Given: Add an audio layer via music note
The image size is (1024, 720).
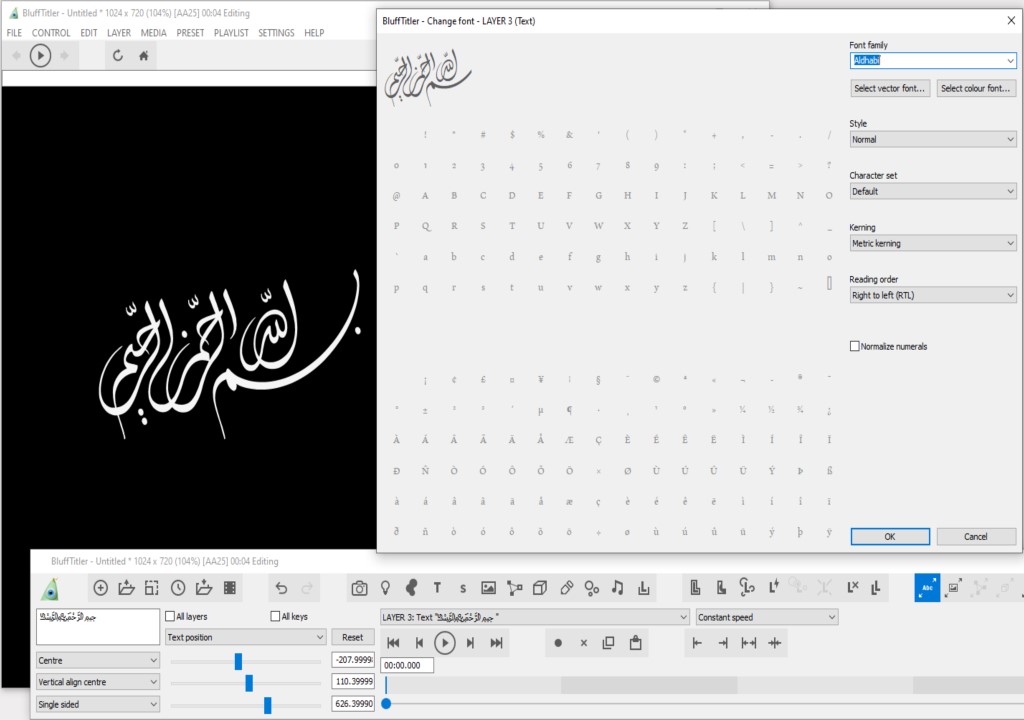Looking at the screenshot, I should (617, 588).
